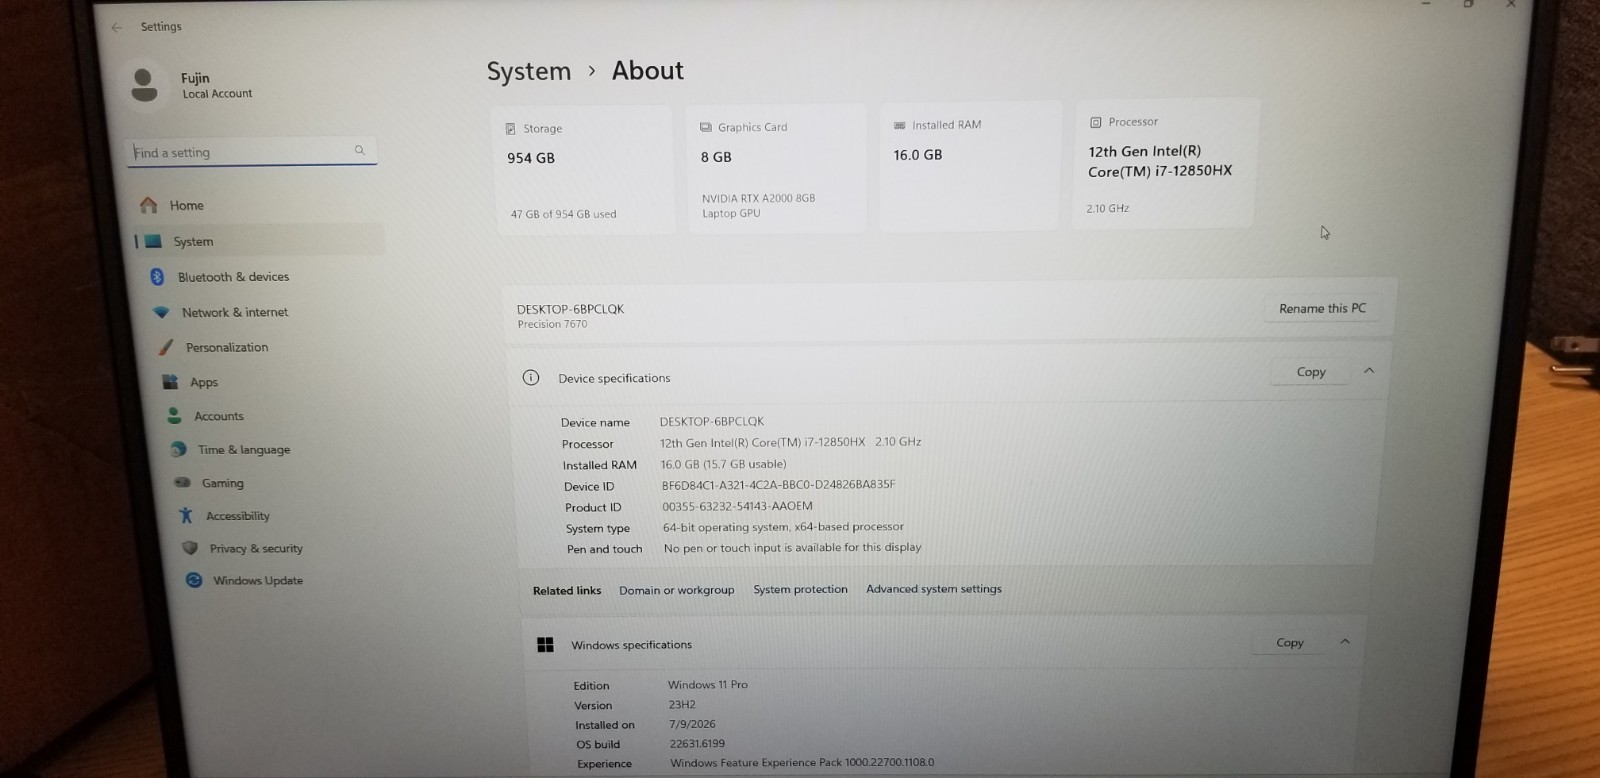Open Advanced system settings link
Image resolution: width=1600 pixels, height=778 pixels.
[933, 589]
